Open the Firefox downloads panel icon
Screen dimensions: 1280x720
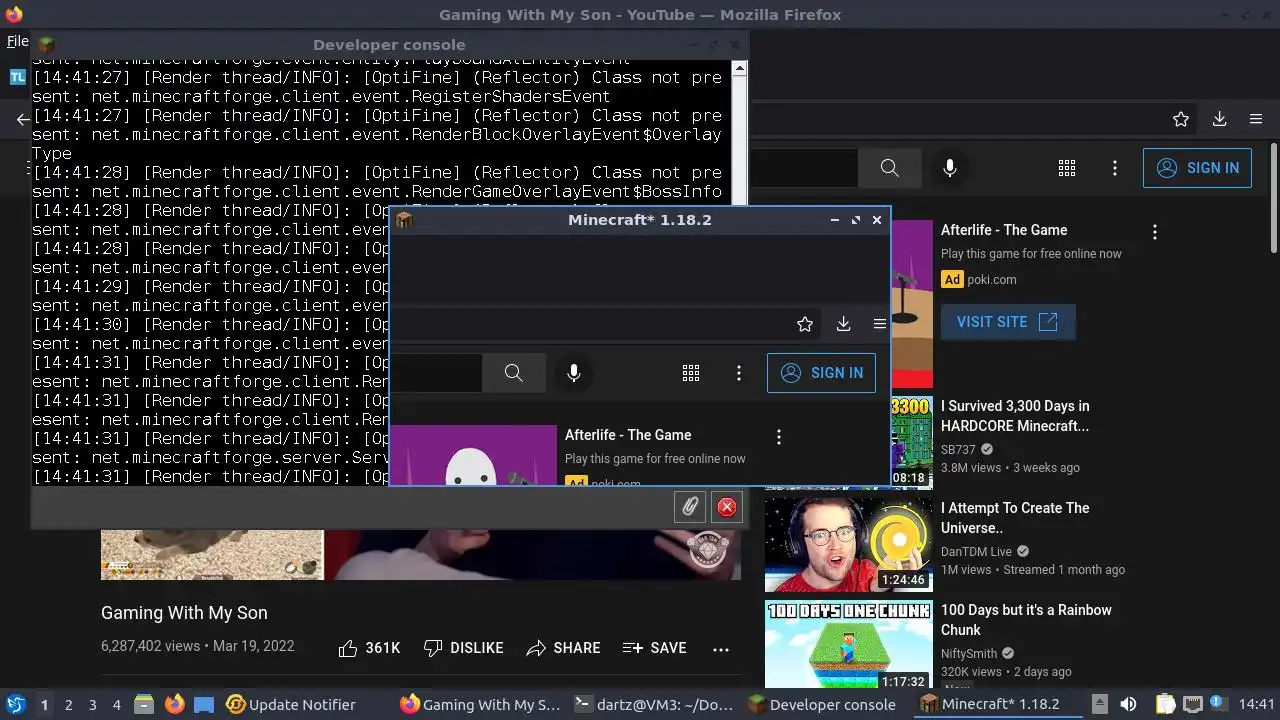[1219, 119]
